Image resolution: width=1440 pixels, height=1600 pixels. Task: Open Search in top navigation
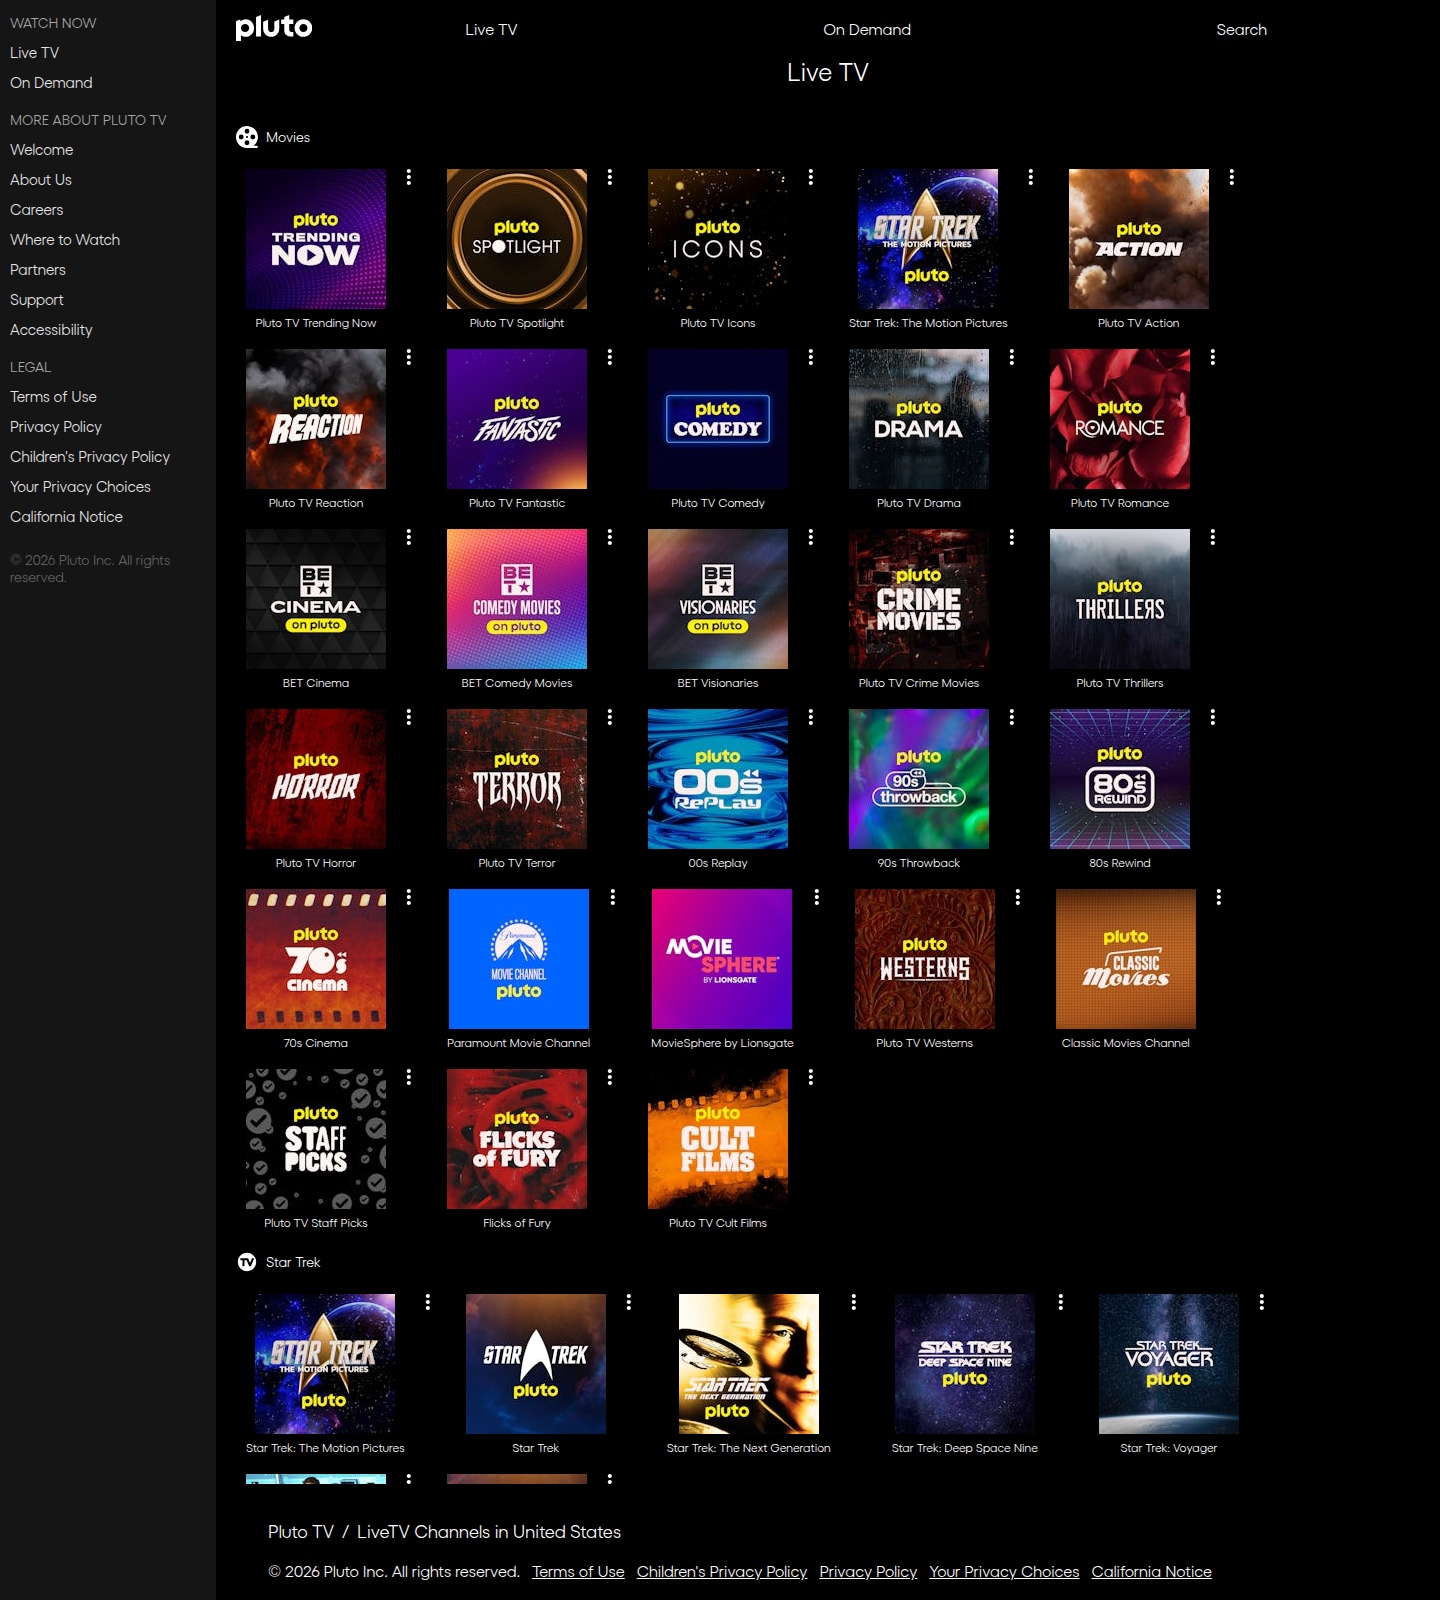click(x=1241, y=30)
